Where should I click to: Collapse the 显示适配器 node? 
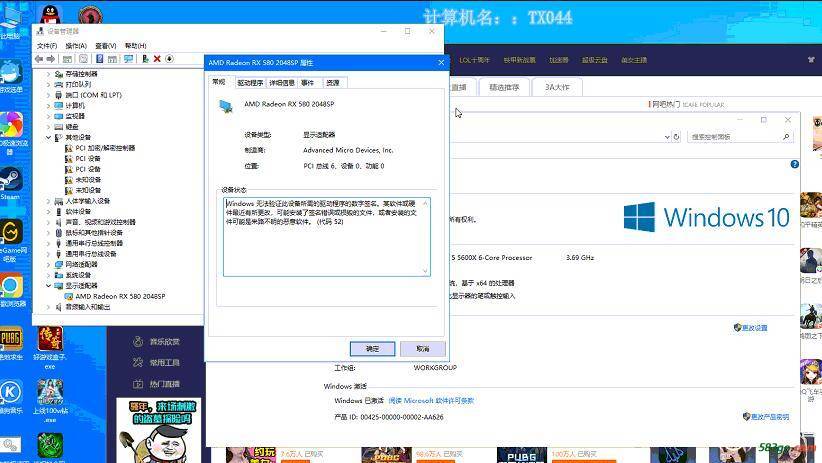48,286
